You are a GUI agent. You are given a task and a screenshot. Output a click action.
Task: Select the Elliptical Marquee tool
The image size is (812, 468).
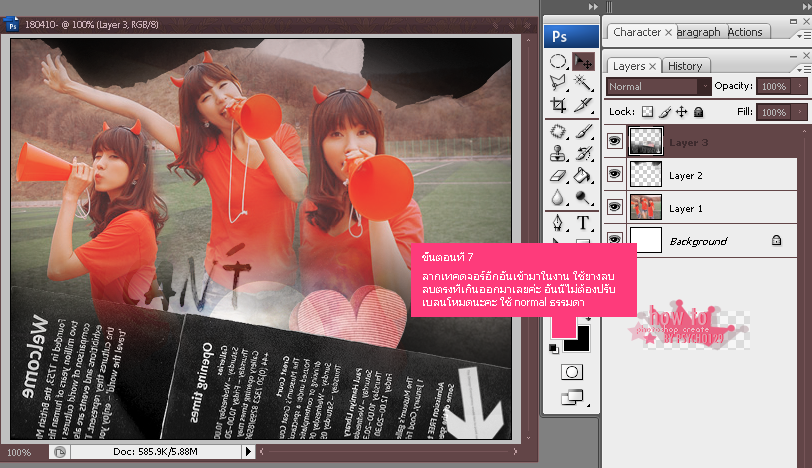pyautogui.click(x=558, y=62)
